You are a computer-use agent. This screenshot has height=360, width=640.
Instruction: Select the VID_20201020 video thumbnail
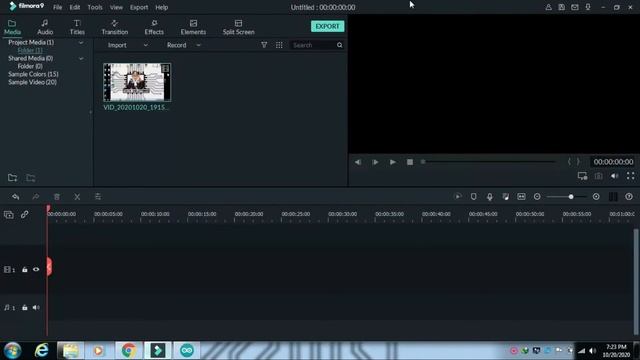(137, 82)
